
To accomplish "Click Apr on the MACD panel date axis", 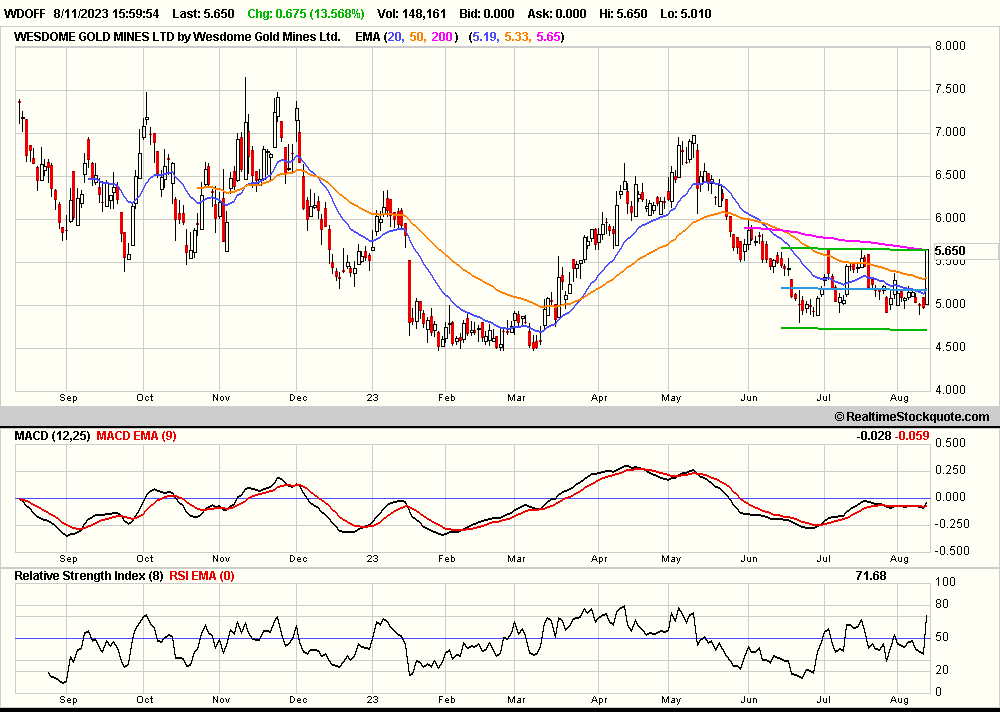I will 599,559.
